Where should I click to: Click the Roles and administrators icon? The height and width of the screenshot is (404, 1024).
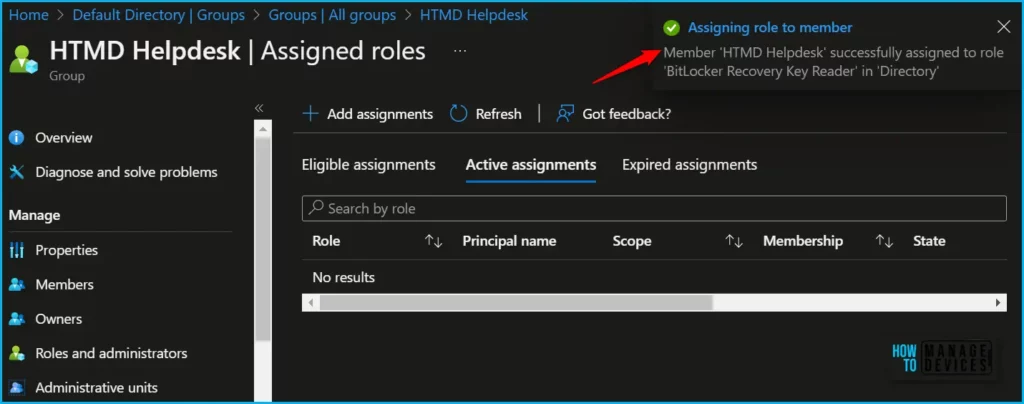click(17, 353)
